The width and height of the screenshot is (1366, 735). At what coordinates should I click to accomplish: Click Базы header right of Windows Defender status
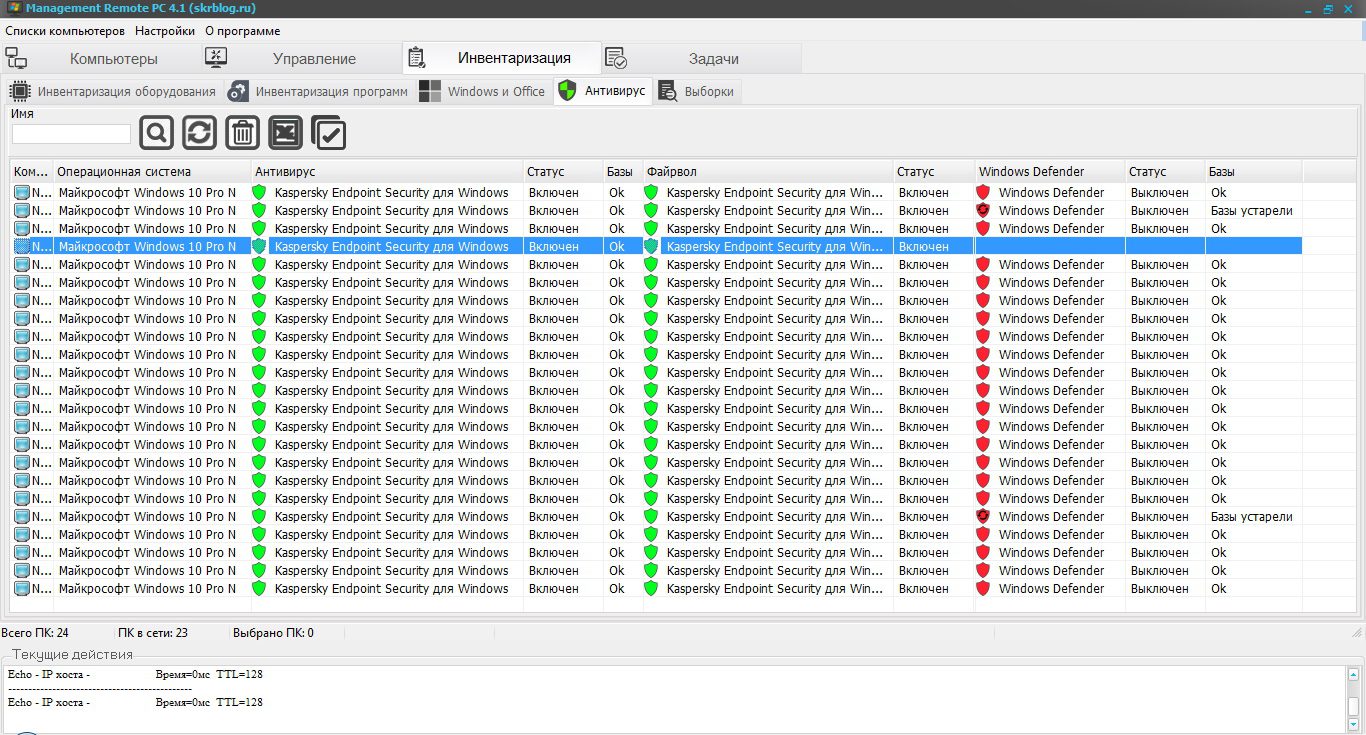coord(1253,172)
